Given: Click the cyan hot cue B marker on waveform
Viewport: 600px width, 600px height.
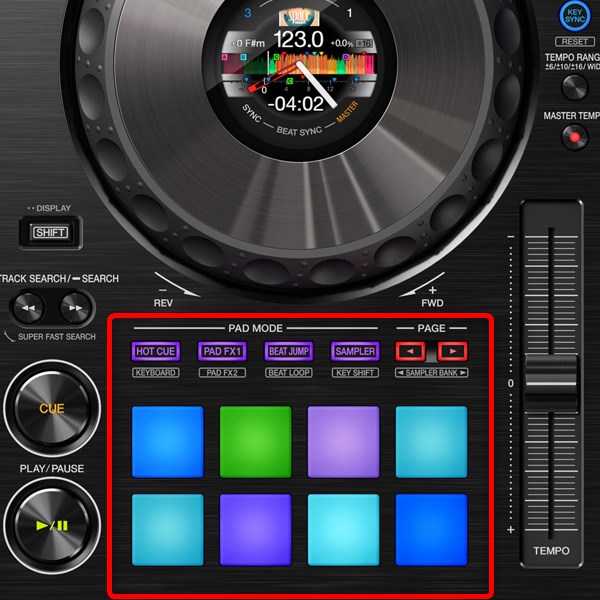Looking at the screenshot, I should pos(243,57).
